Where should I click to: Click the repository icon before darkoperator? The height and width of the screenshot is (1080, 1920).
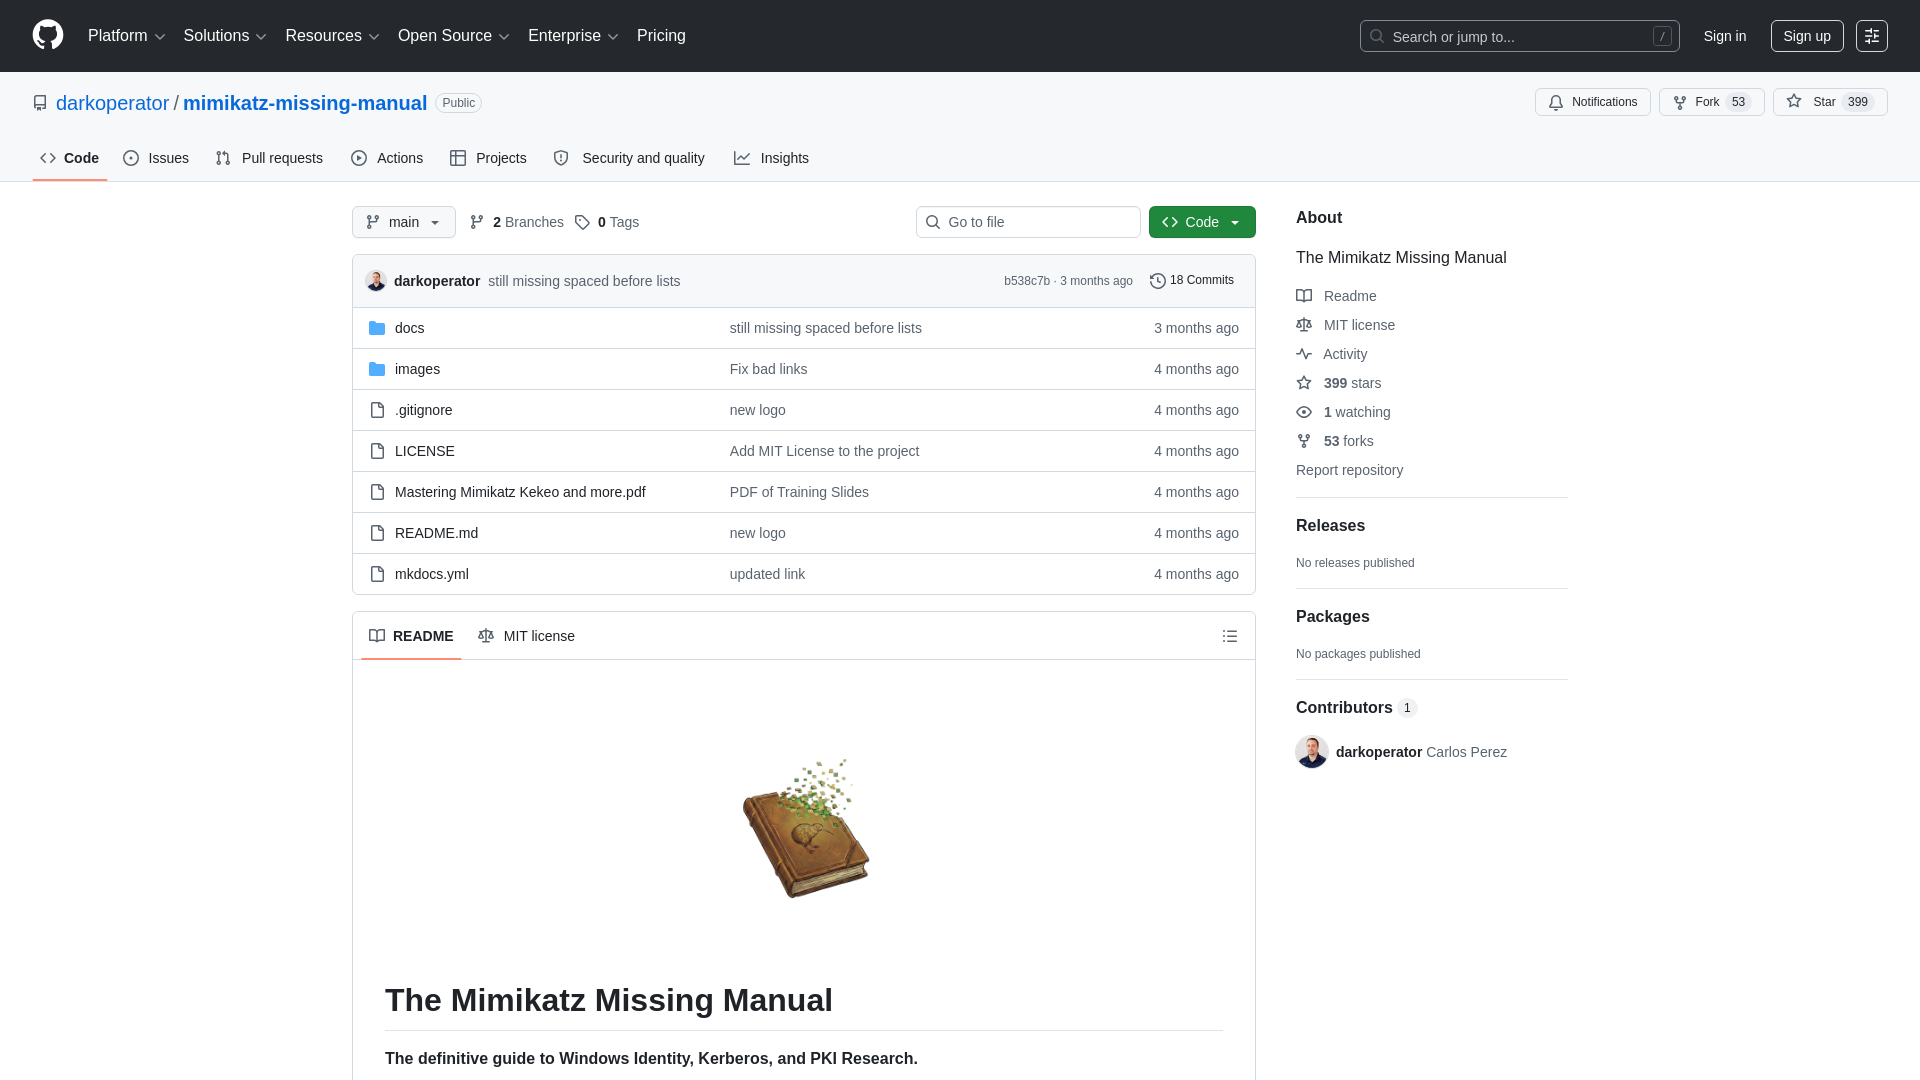(40, 103)
